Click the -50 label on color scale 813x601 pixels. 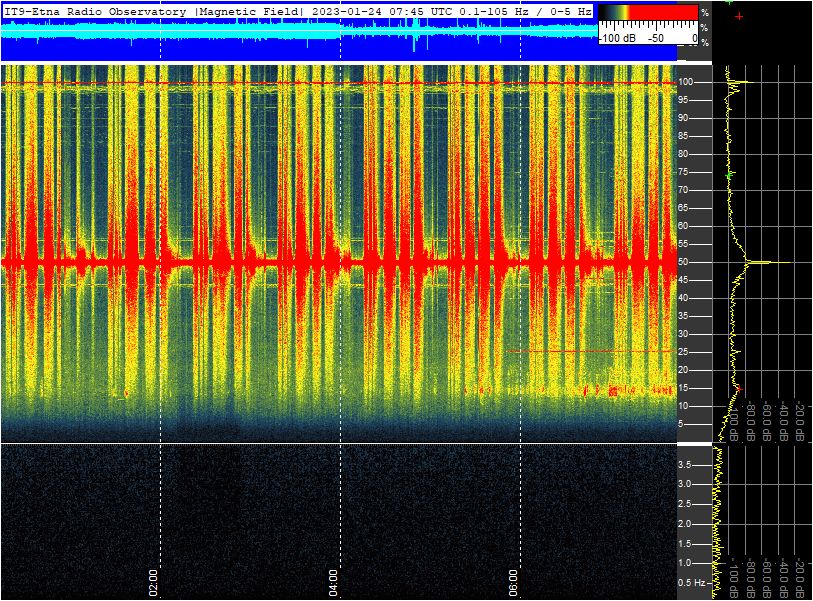656,38
